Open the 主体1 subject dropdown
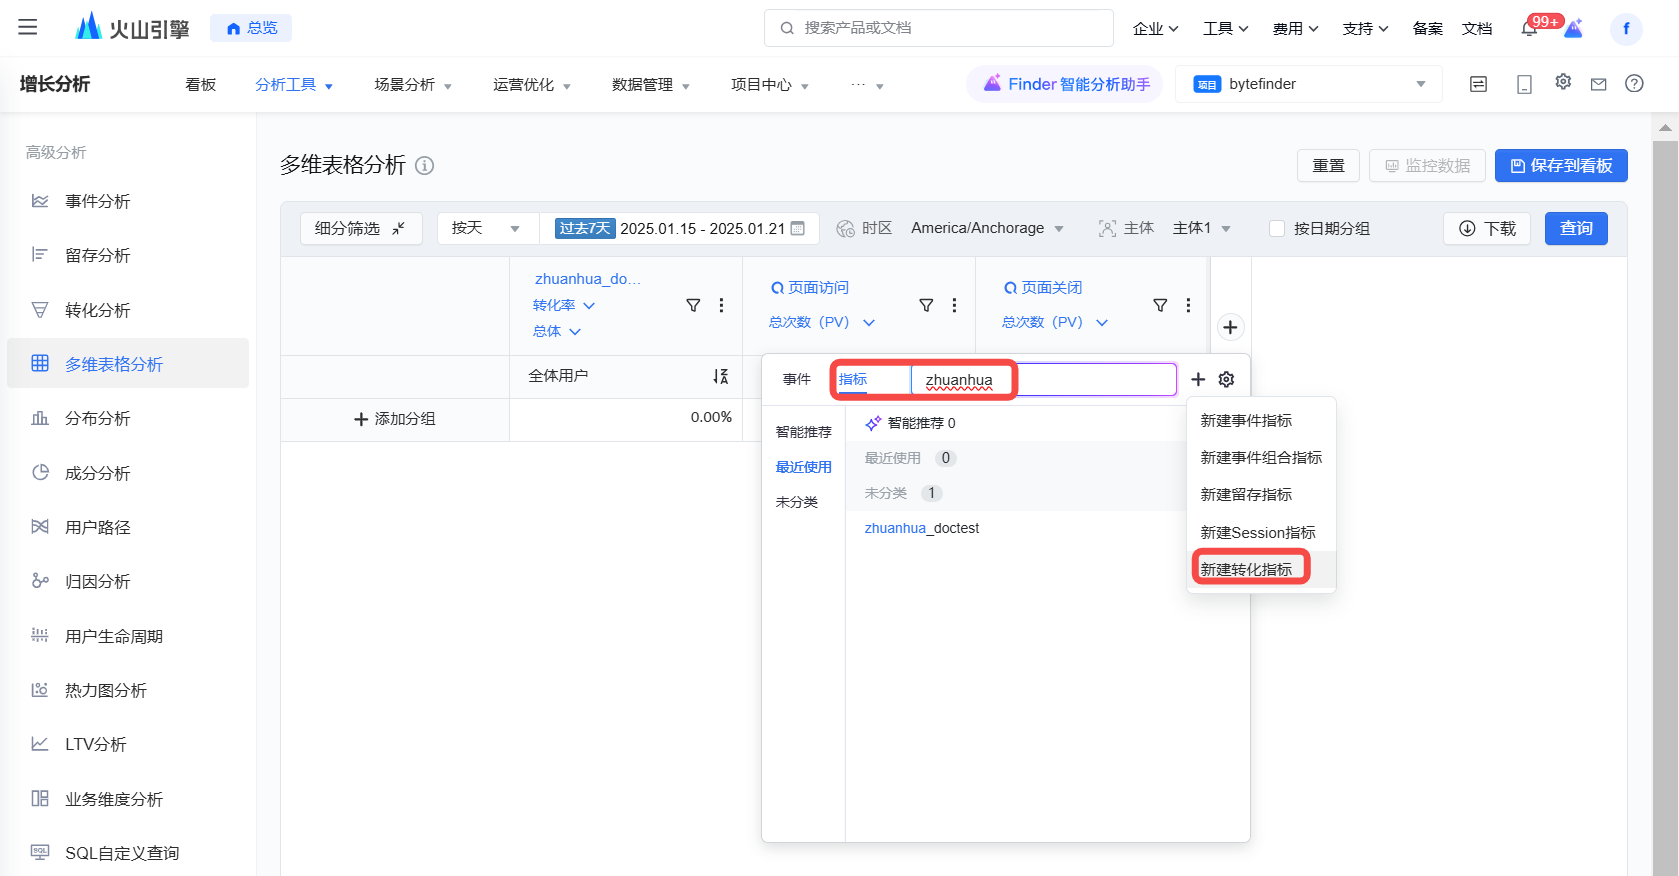The width and height of the screenshot is (1679, 876). 1201,228
